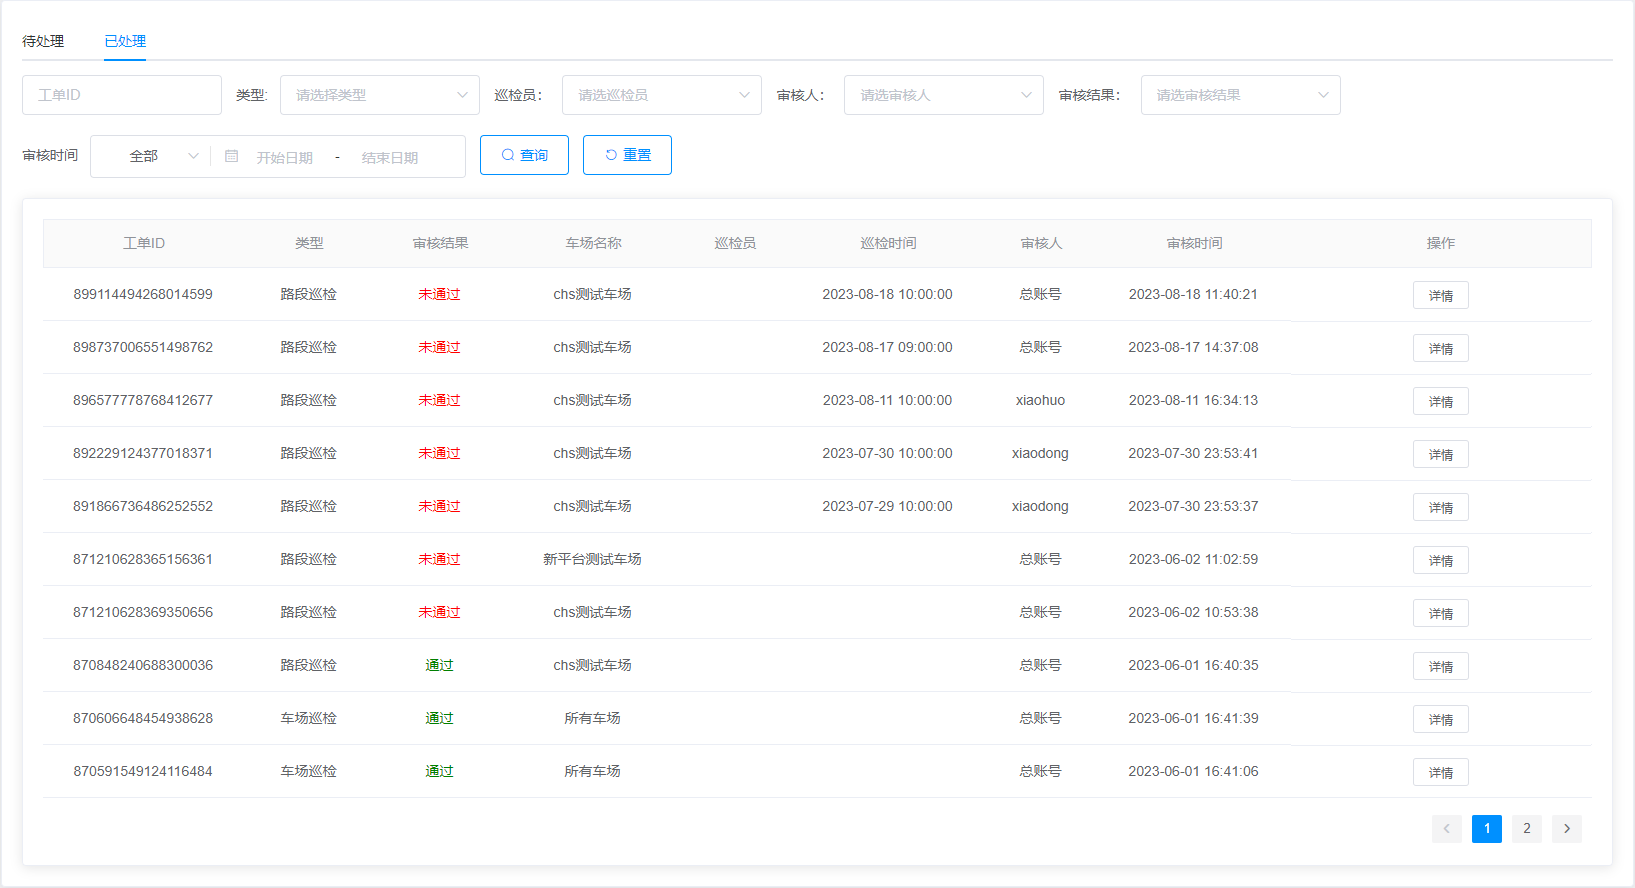This screenshot has height=888, width=1635.
Task: Click the calendar icon in date range
Action: pyautogui.click(x=231, y=156)
